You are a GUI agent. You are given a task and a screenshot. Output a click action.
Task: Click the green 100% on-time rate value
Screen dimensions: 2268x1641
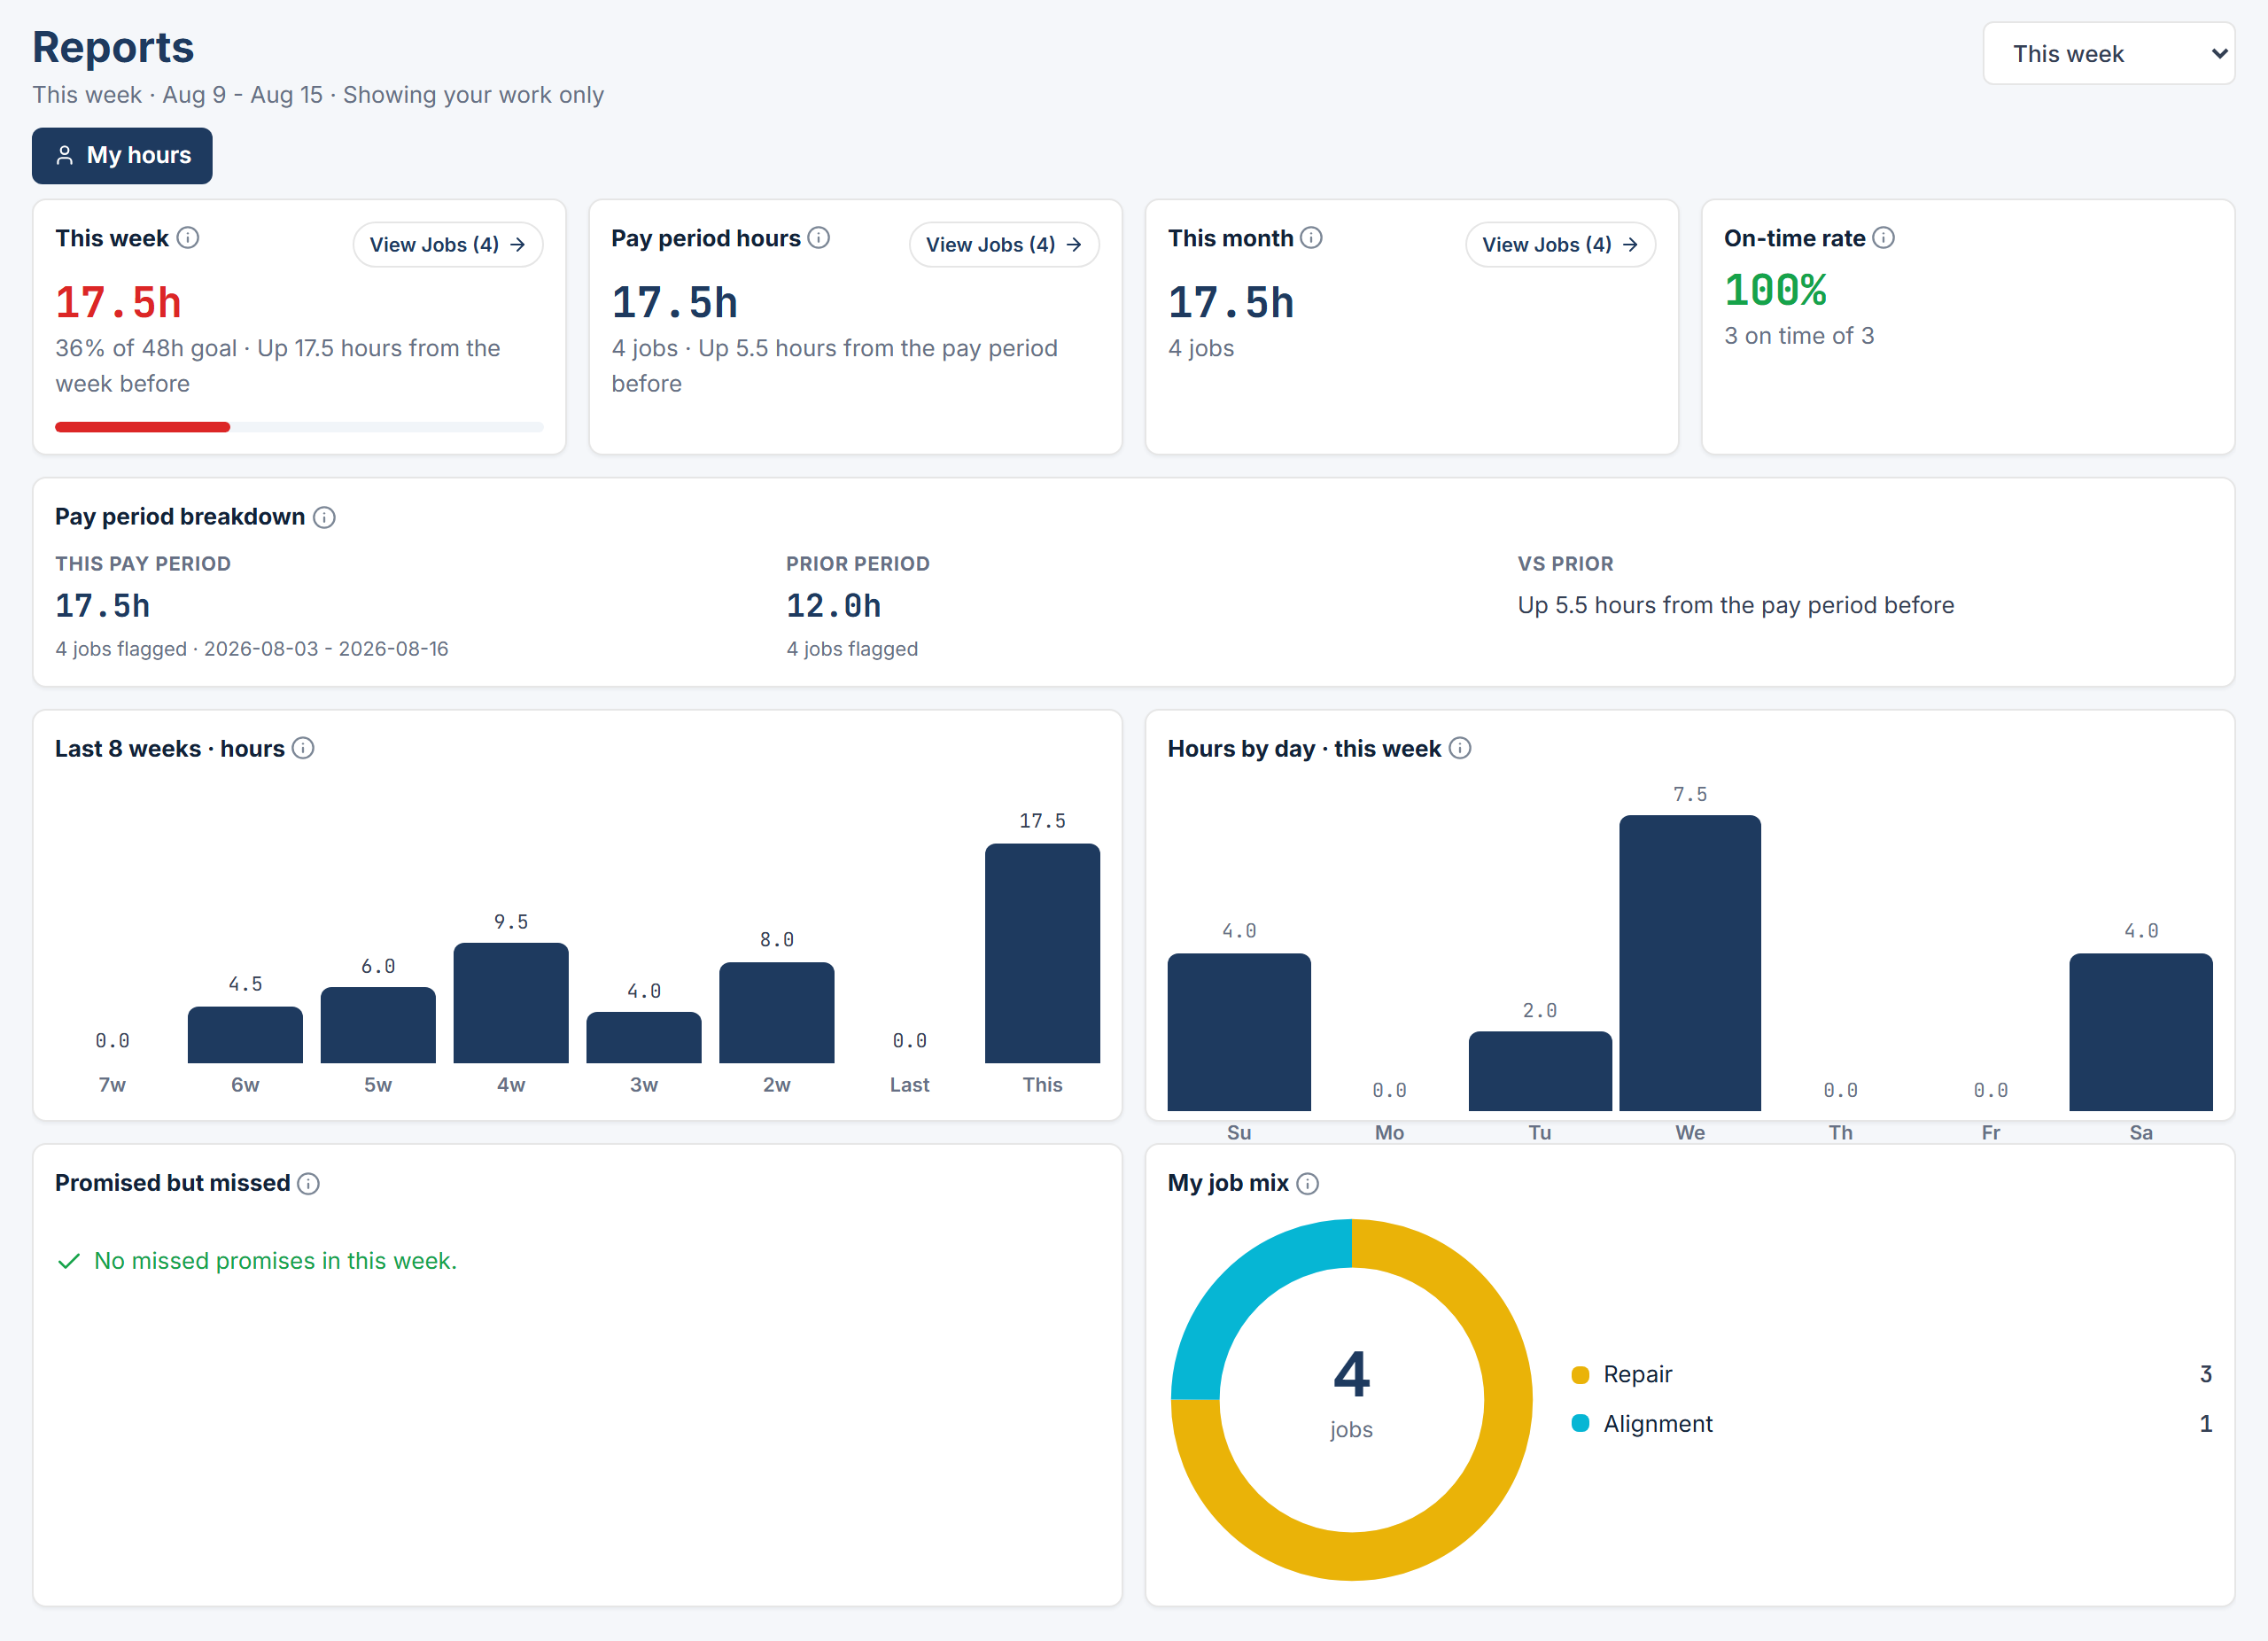(x=1775, y=291)
